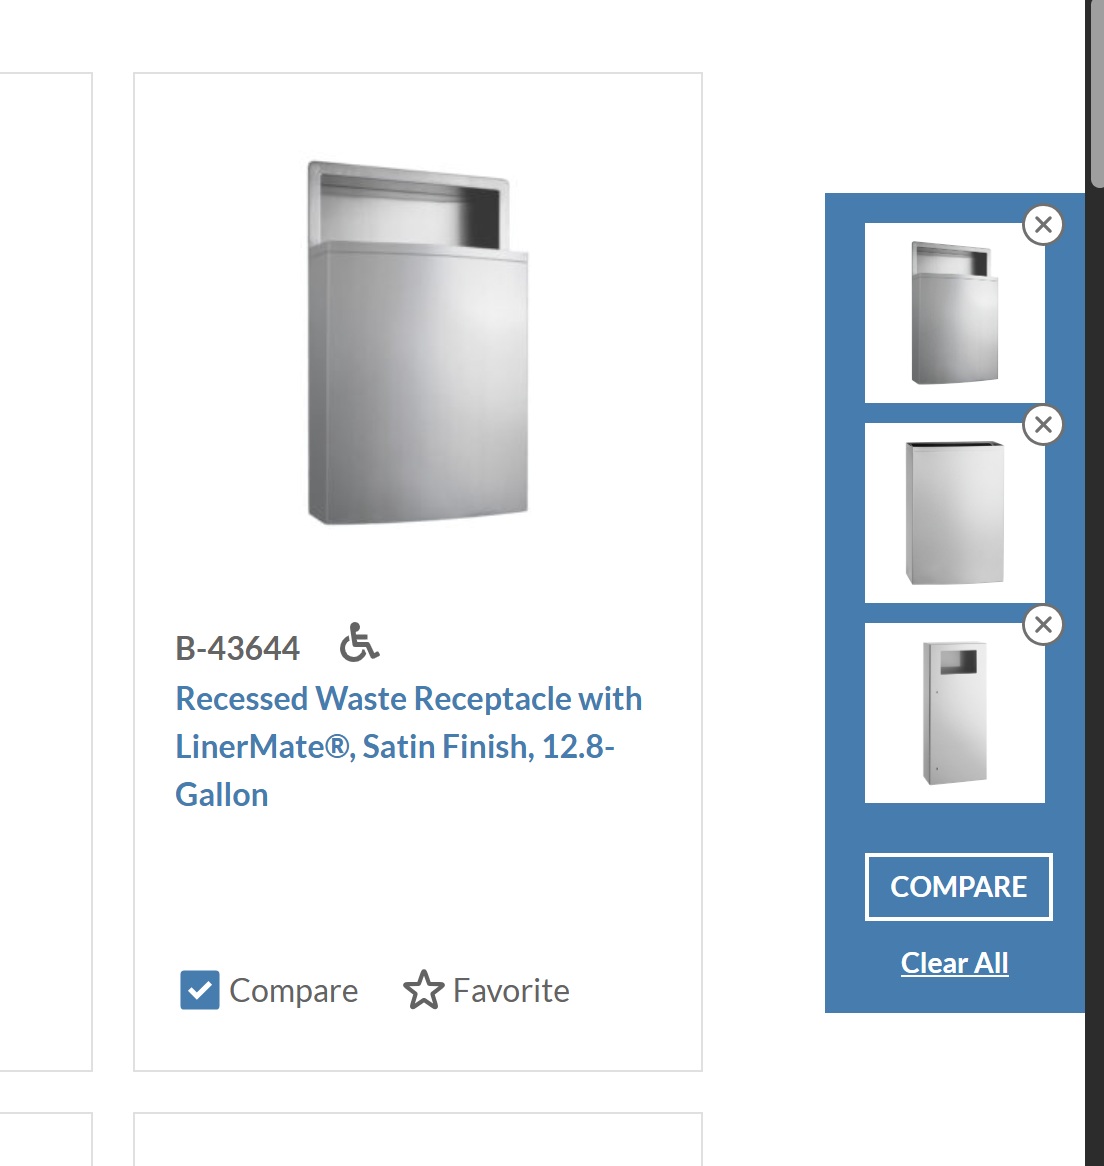Viewport: 1104px width, 1166px height.
Task: Click the large B-43644 product image
Action: 418,343
